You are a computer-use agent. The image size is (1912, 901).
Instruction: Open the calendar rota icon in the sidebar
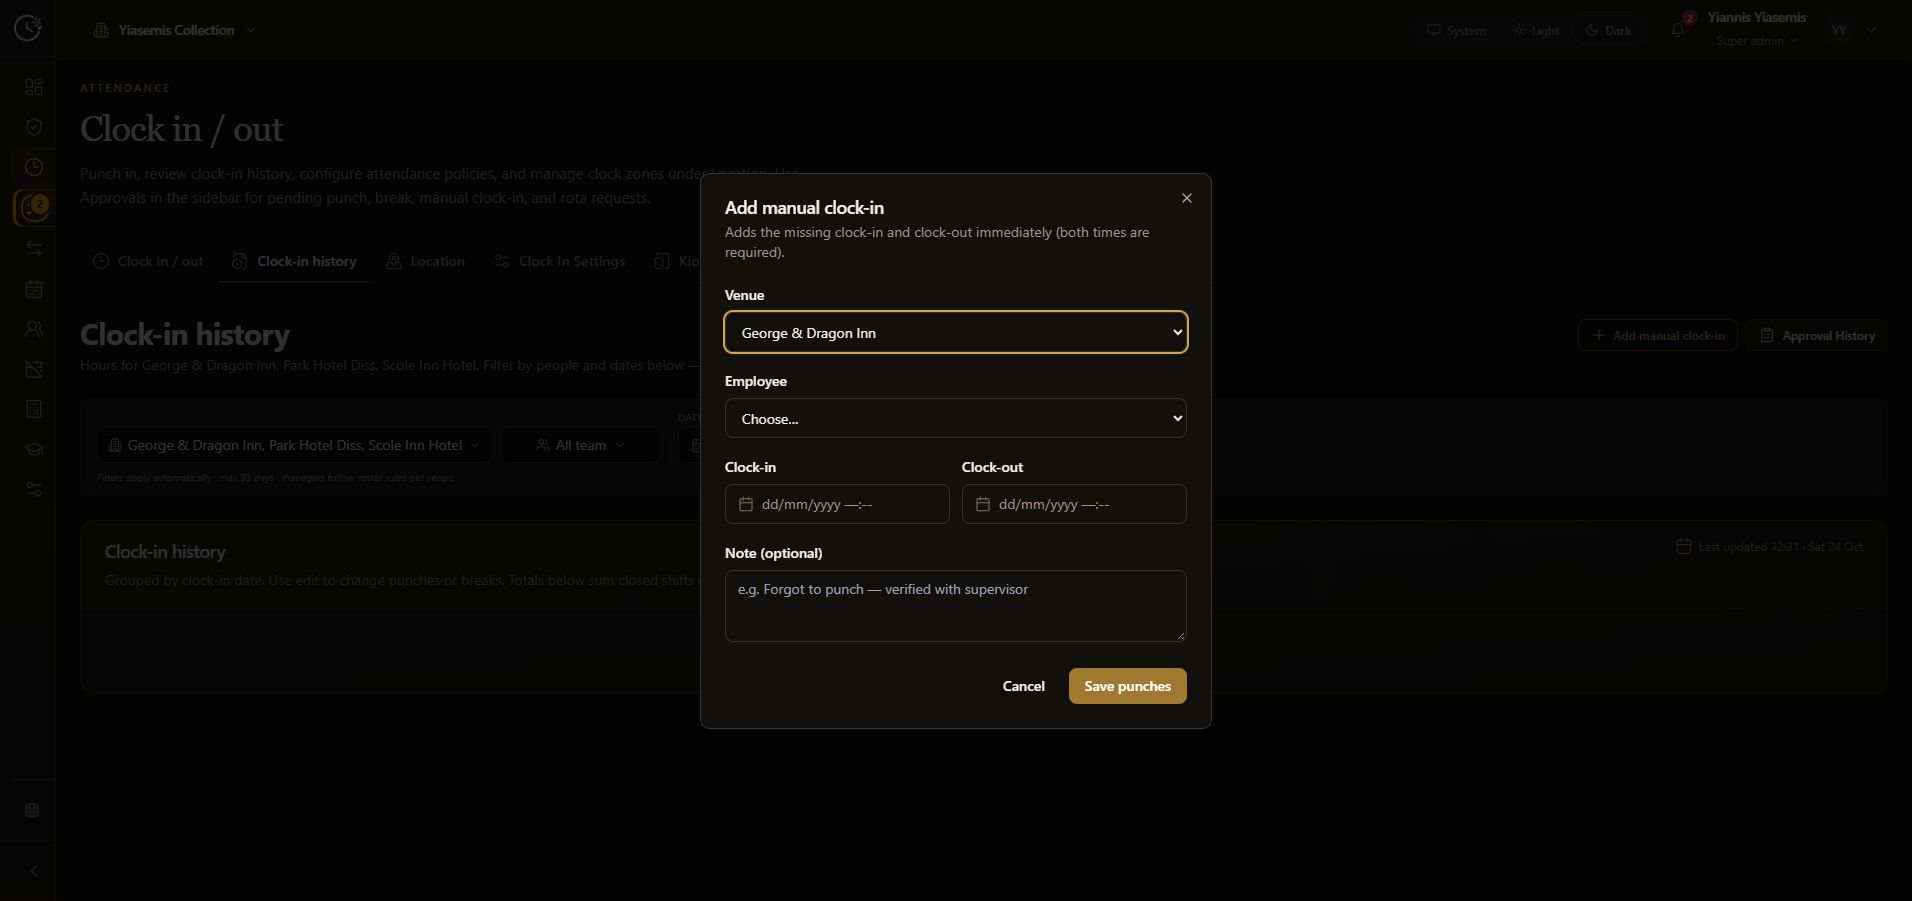pyautogui.click(x=34, y=289)
